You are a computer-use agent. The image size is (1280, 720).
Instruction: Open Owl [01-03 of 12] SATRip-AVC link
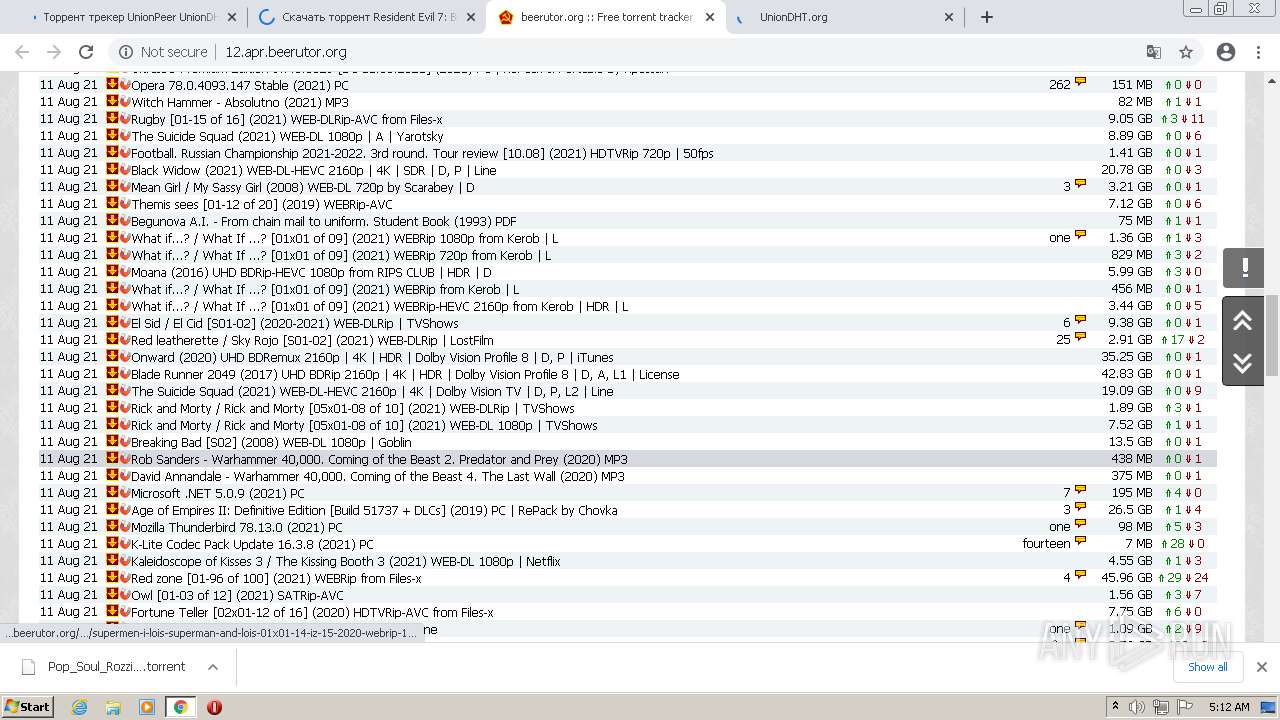(x=237, y=595)
